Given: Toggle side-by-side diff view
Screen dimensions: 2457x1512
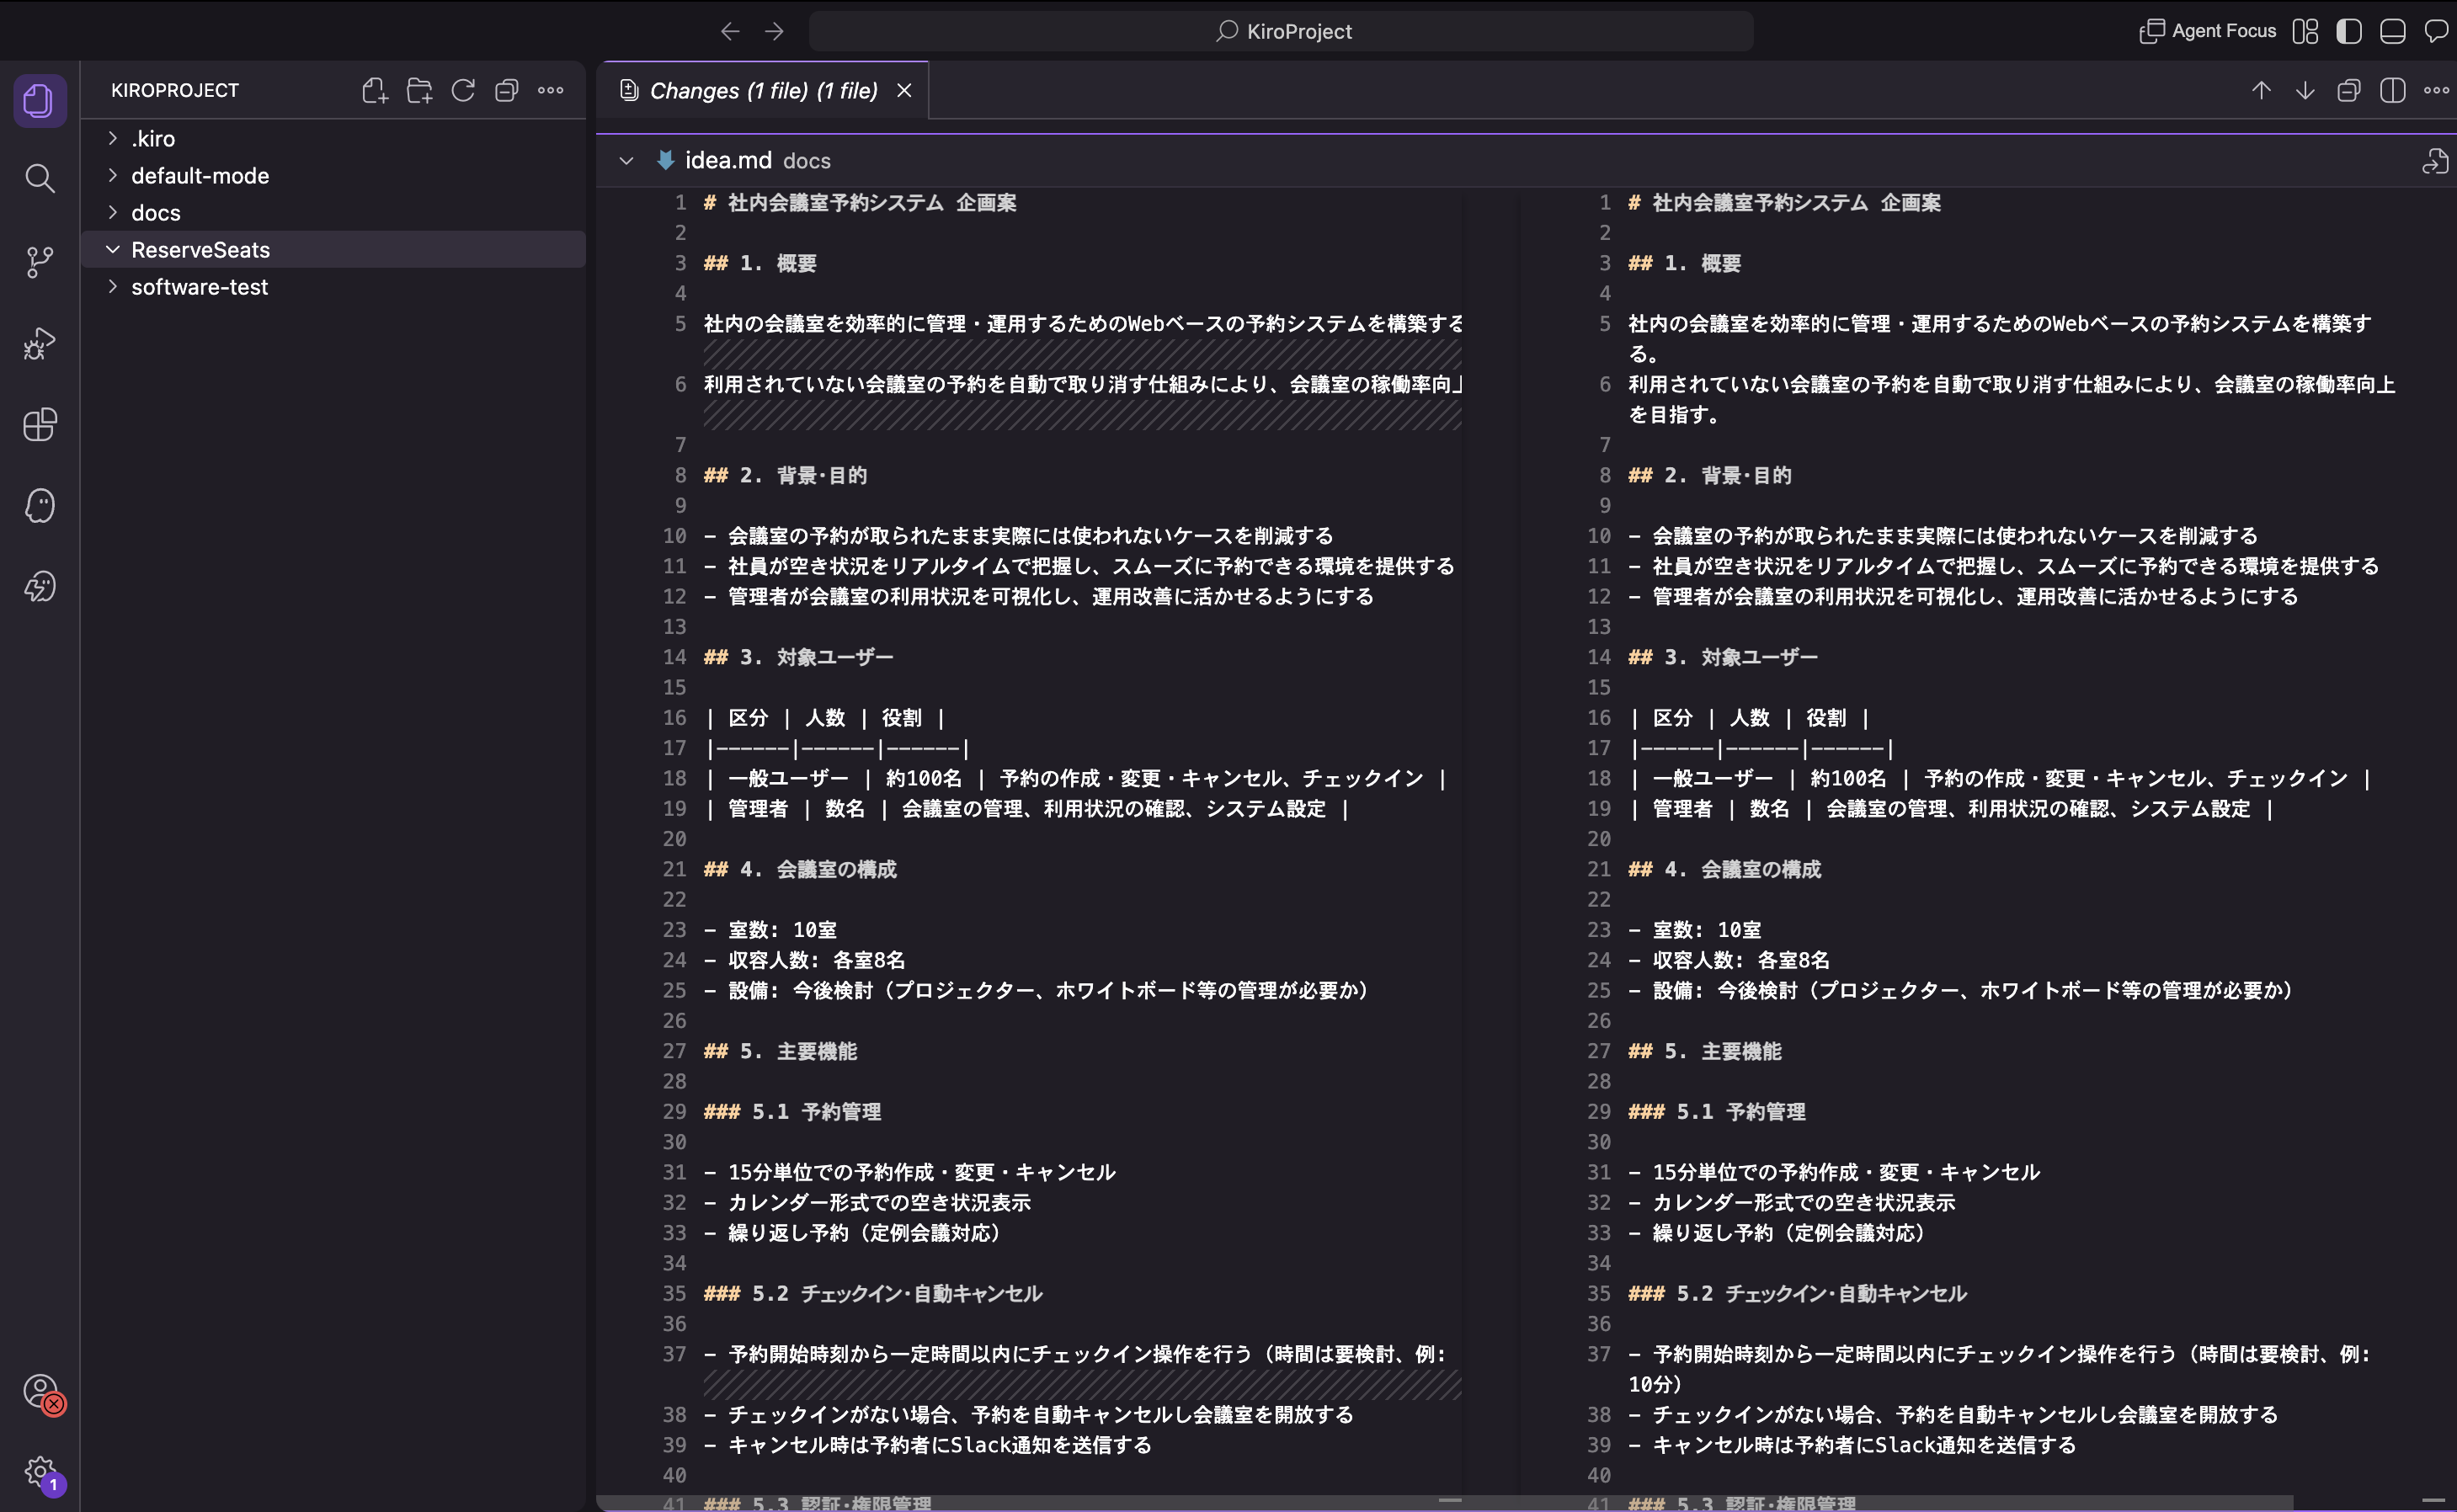Looking at the screenshot, I should 2393,90.
